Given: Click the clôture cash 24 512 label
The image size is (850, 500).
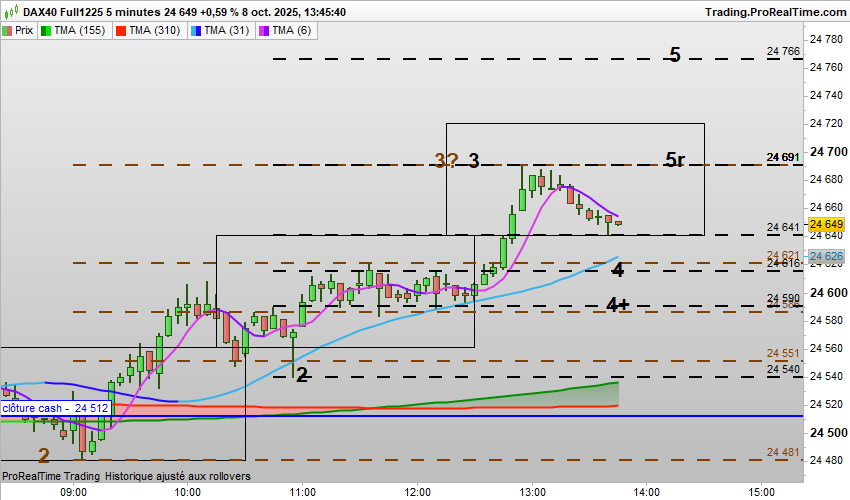Looking at the screenshot, I should click(x=56, y=408).
